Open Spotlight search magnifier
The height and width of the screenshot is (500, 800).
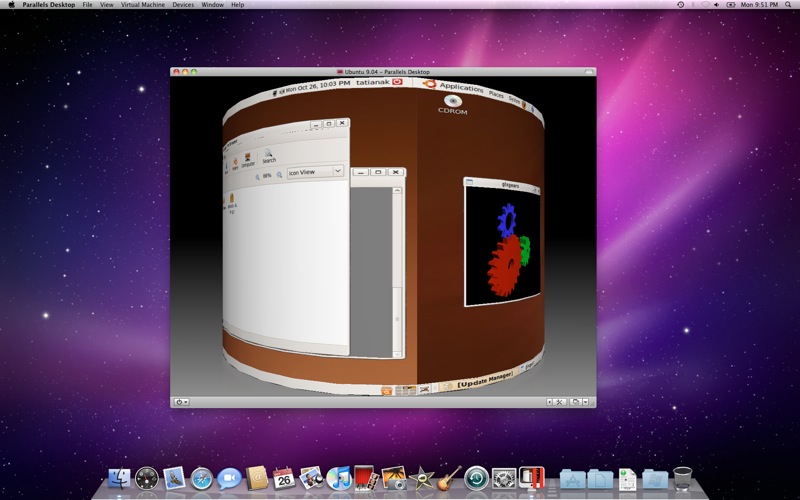[789, 5]
